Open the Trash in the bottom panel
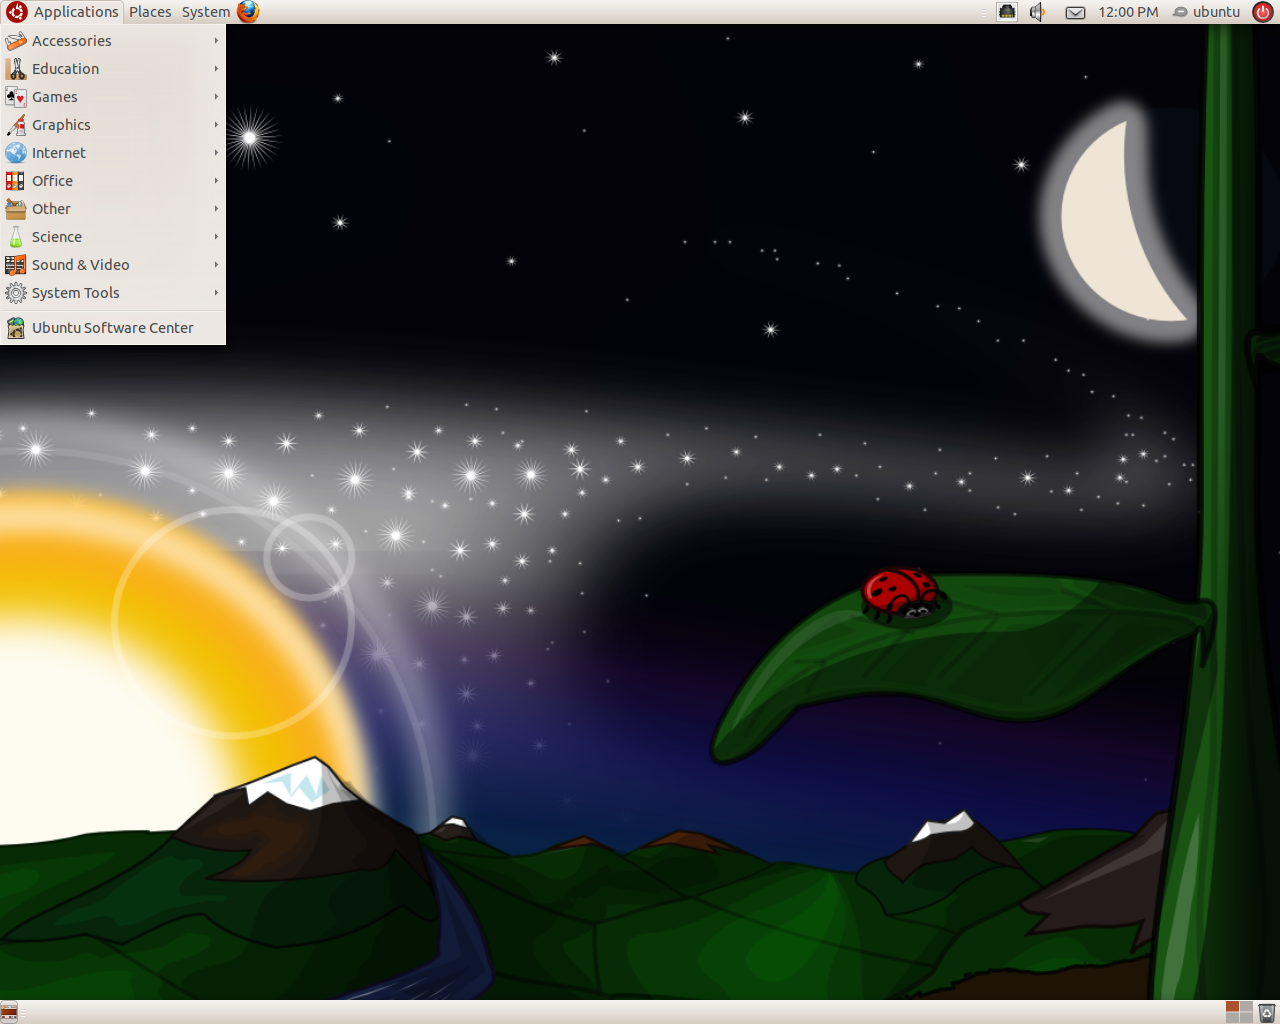This screenshot has height=1024, width=1280. pos(1267,1012)
